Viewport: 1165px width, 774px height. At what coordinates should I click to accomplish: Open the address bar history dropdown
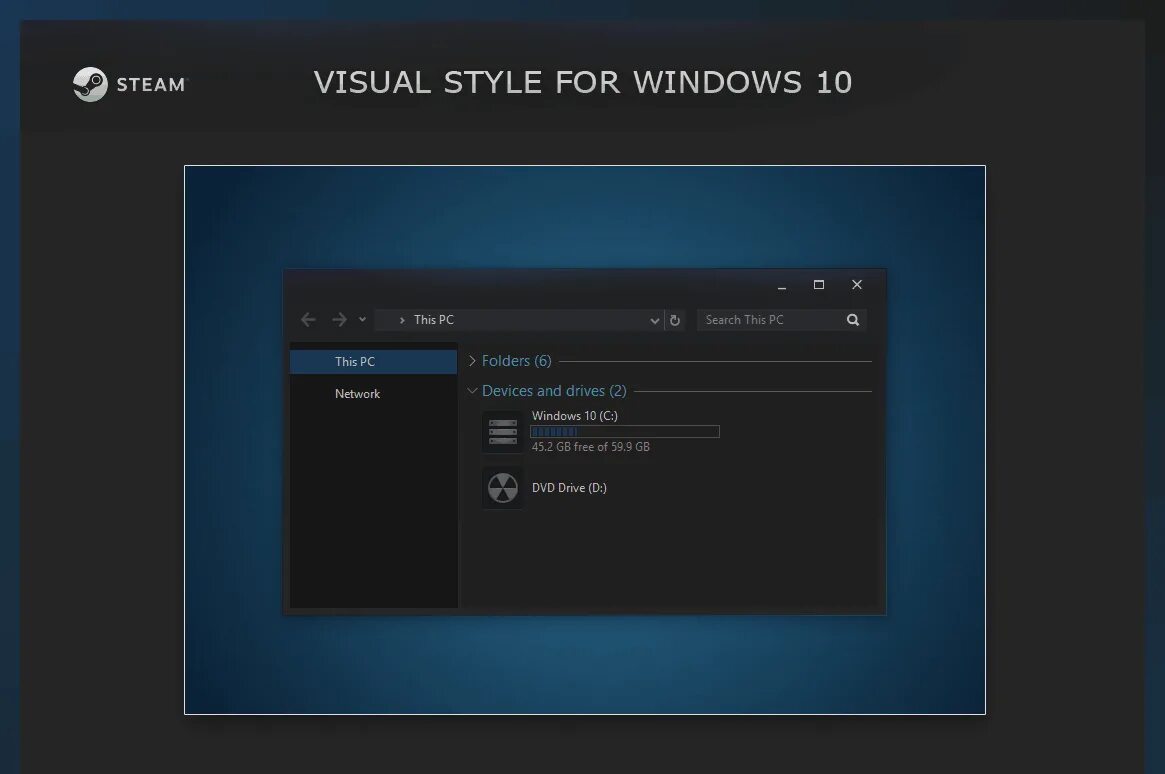[x=655, y=320]
